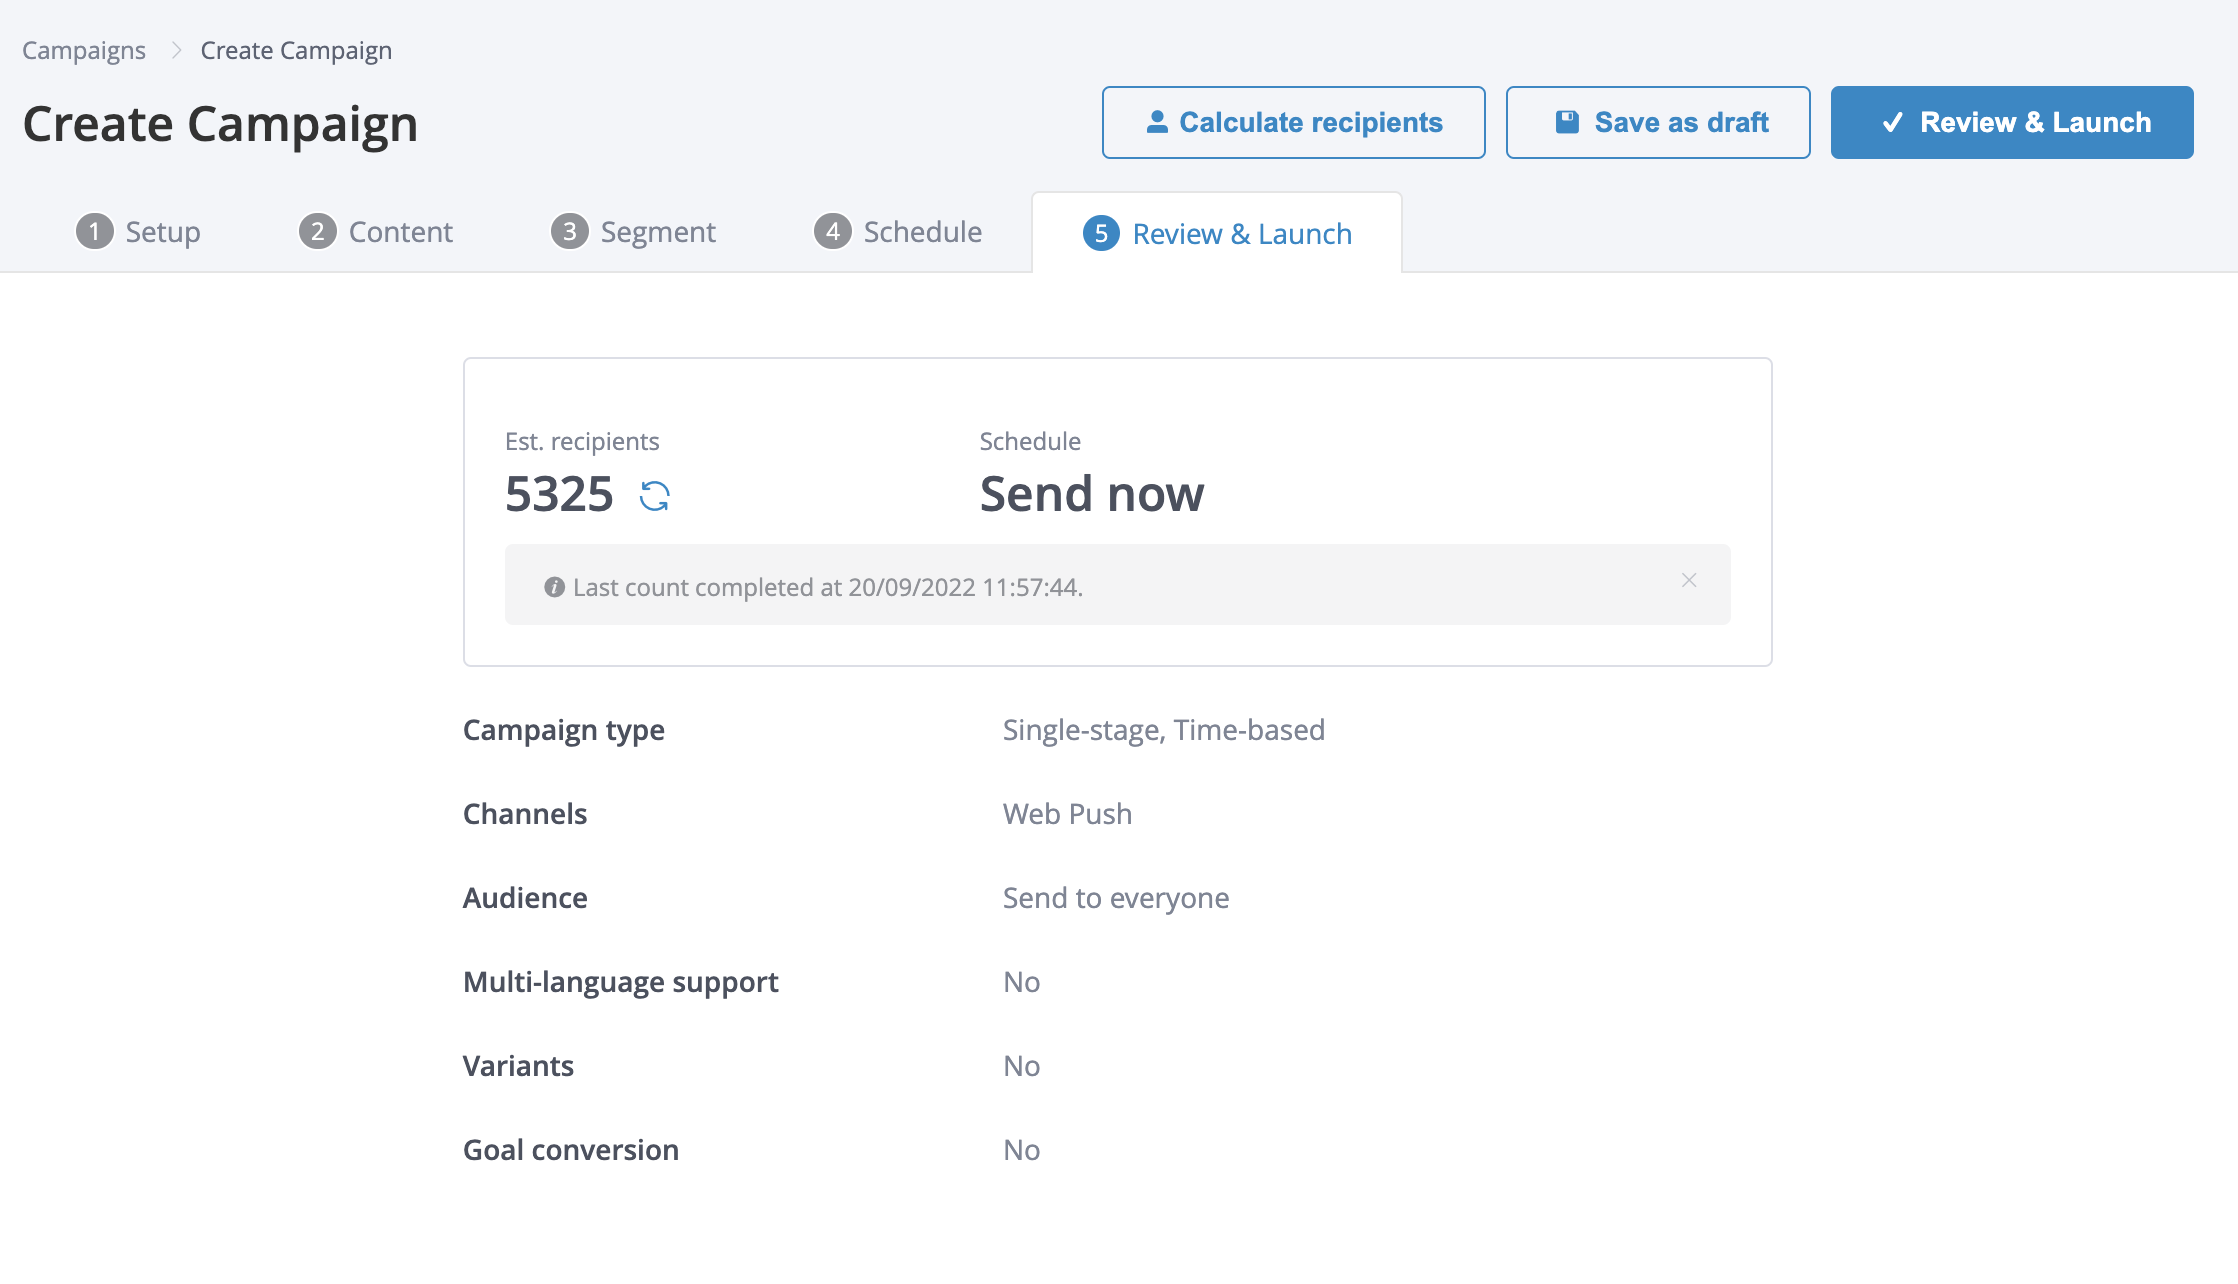This screenshot has height=1284, width=2238.
Task: Click step 4 number badge for Schedule
Action: pyautogui.click(x=832, y=232)
